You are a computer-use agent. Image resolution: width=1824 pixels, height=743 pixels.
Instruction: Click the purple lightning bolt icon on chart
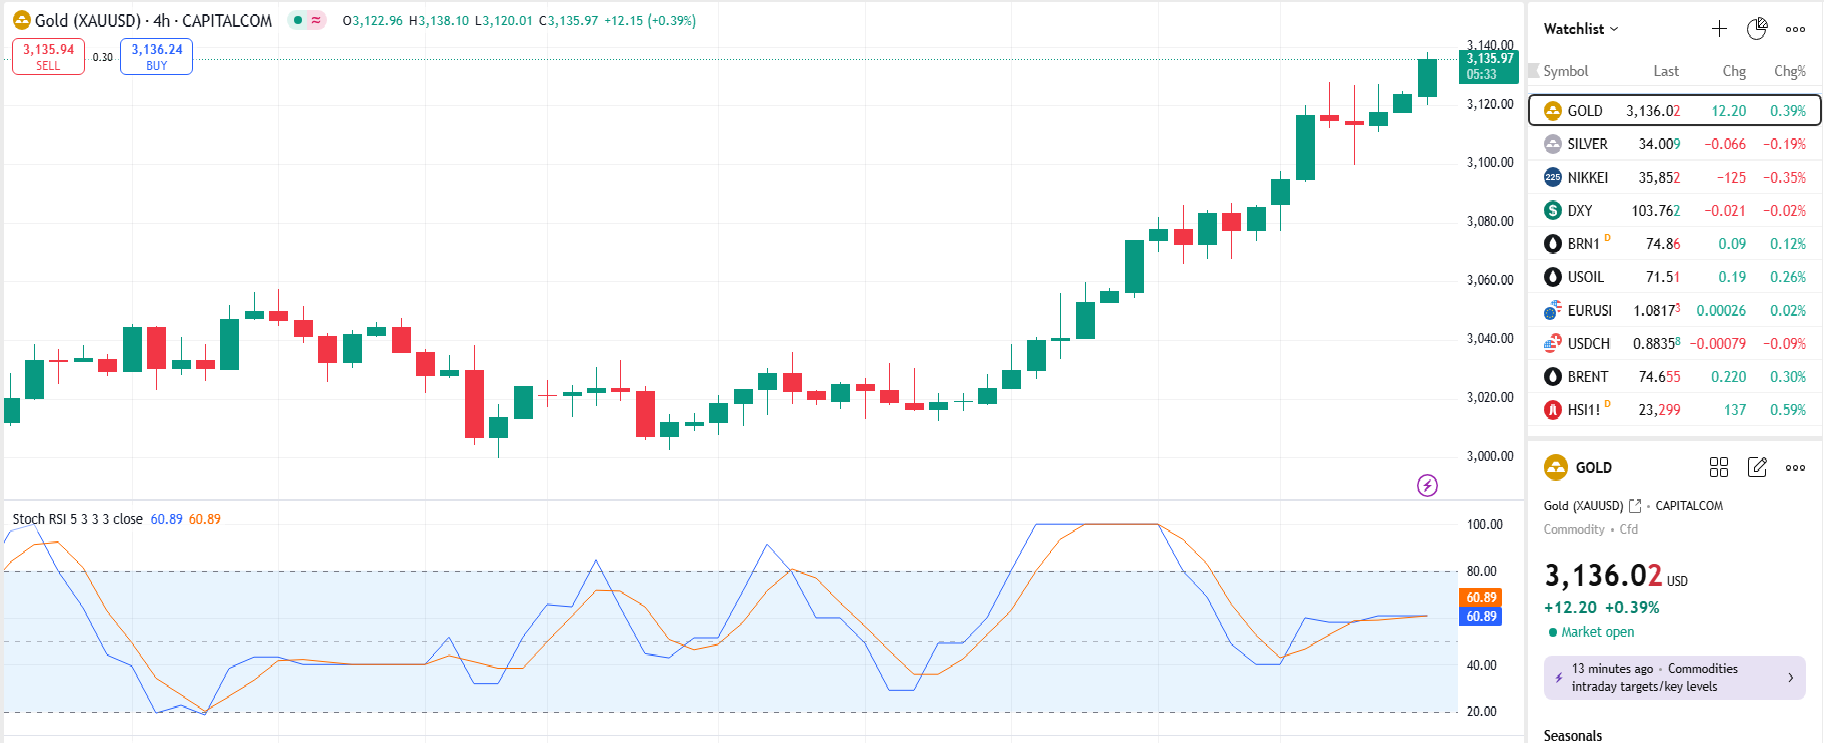pyautogui.click(x=1427, y=485)
